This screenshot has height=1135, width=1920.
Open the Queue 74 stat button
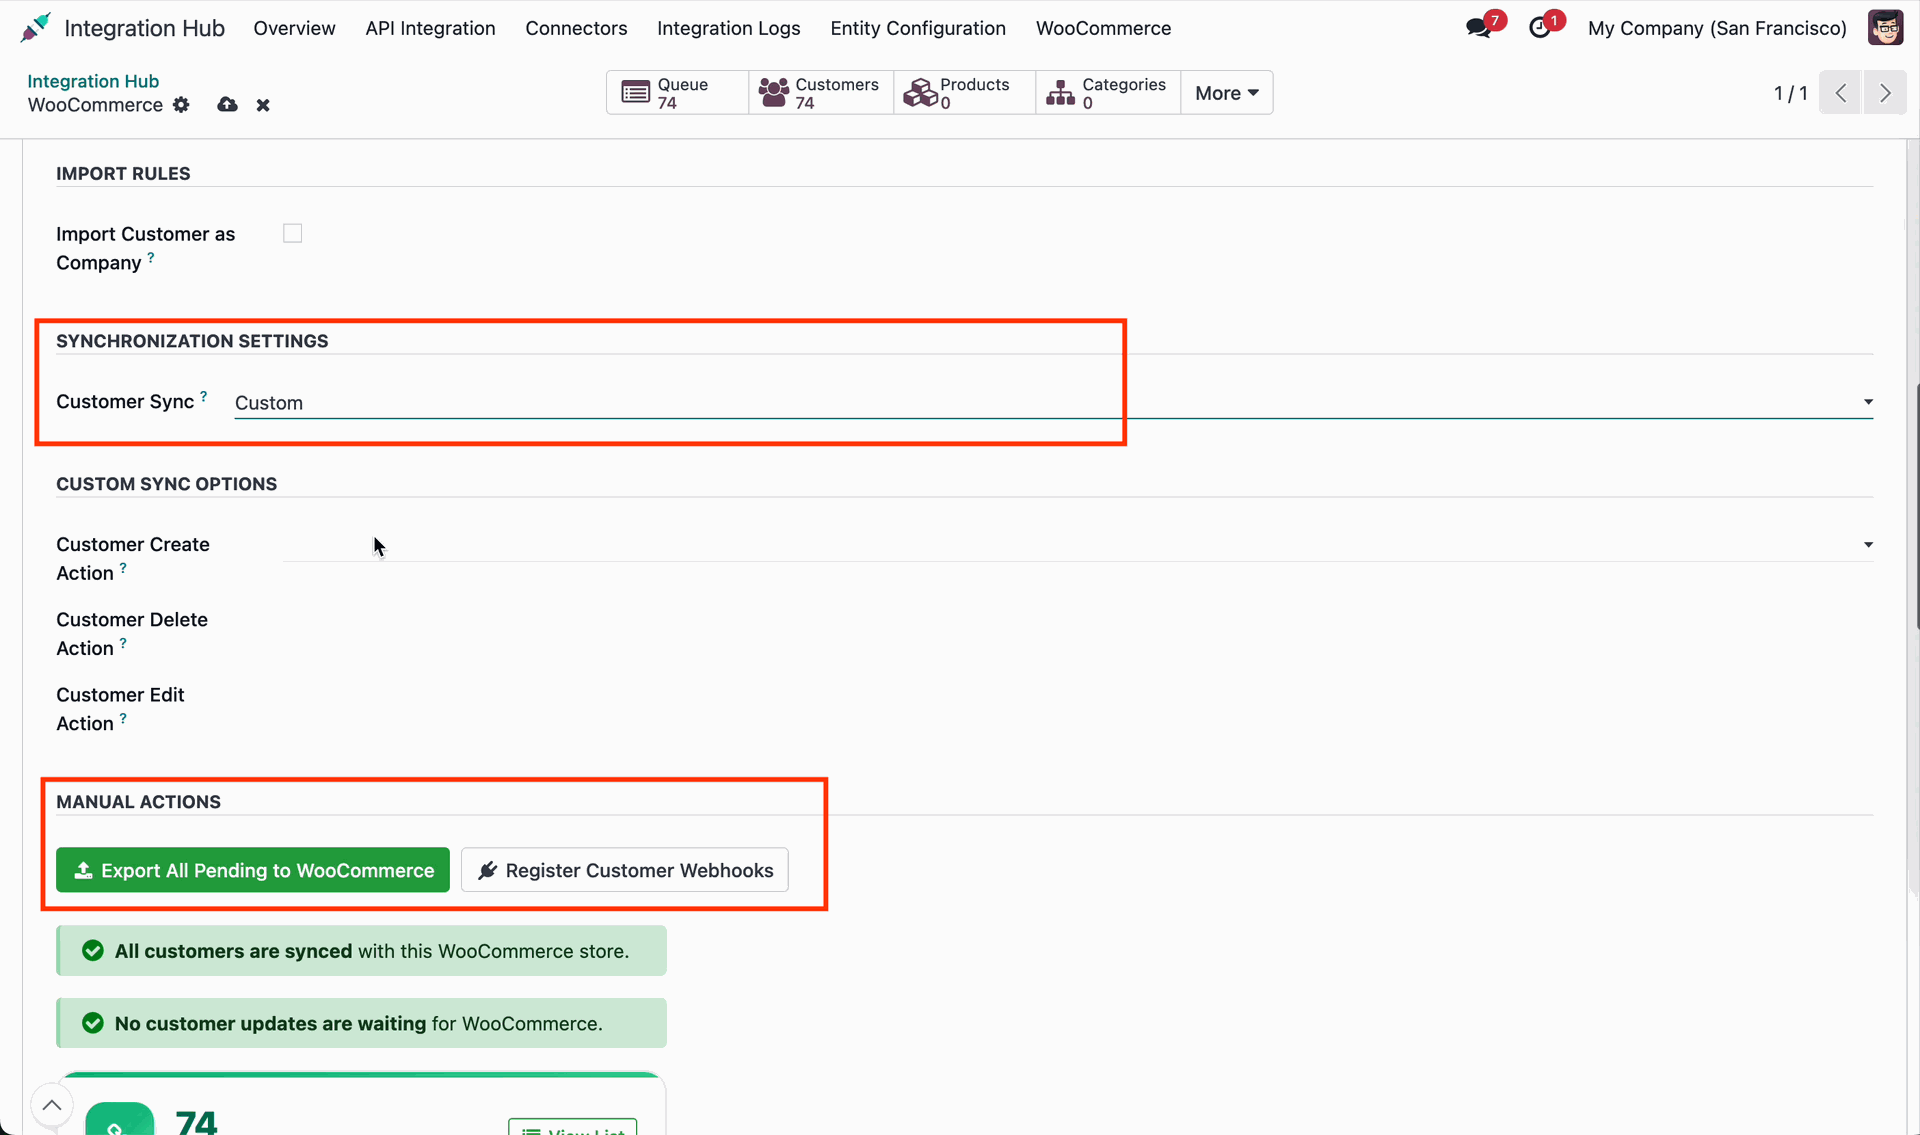[x=677, y=93]
